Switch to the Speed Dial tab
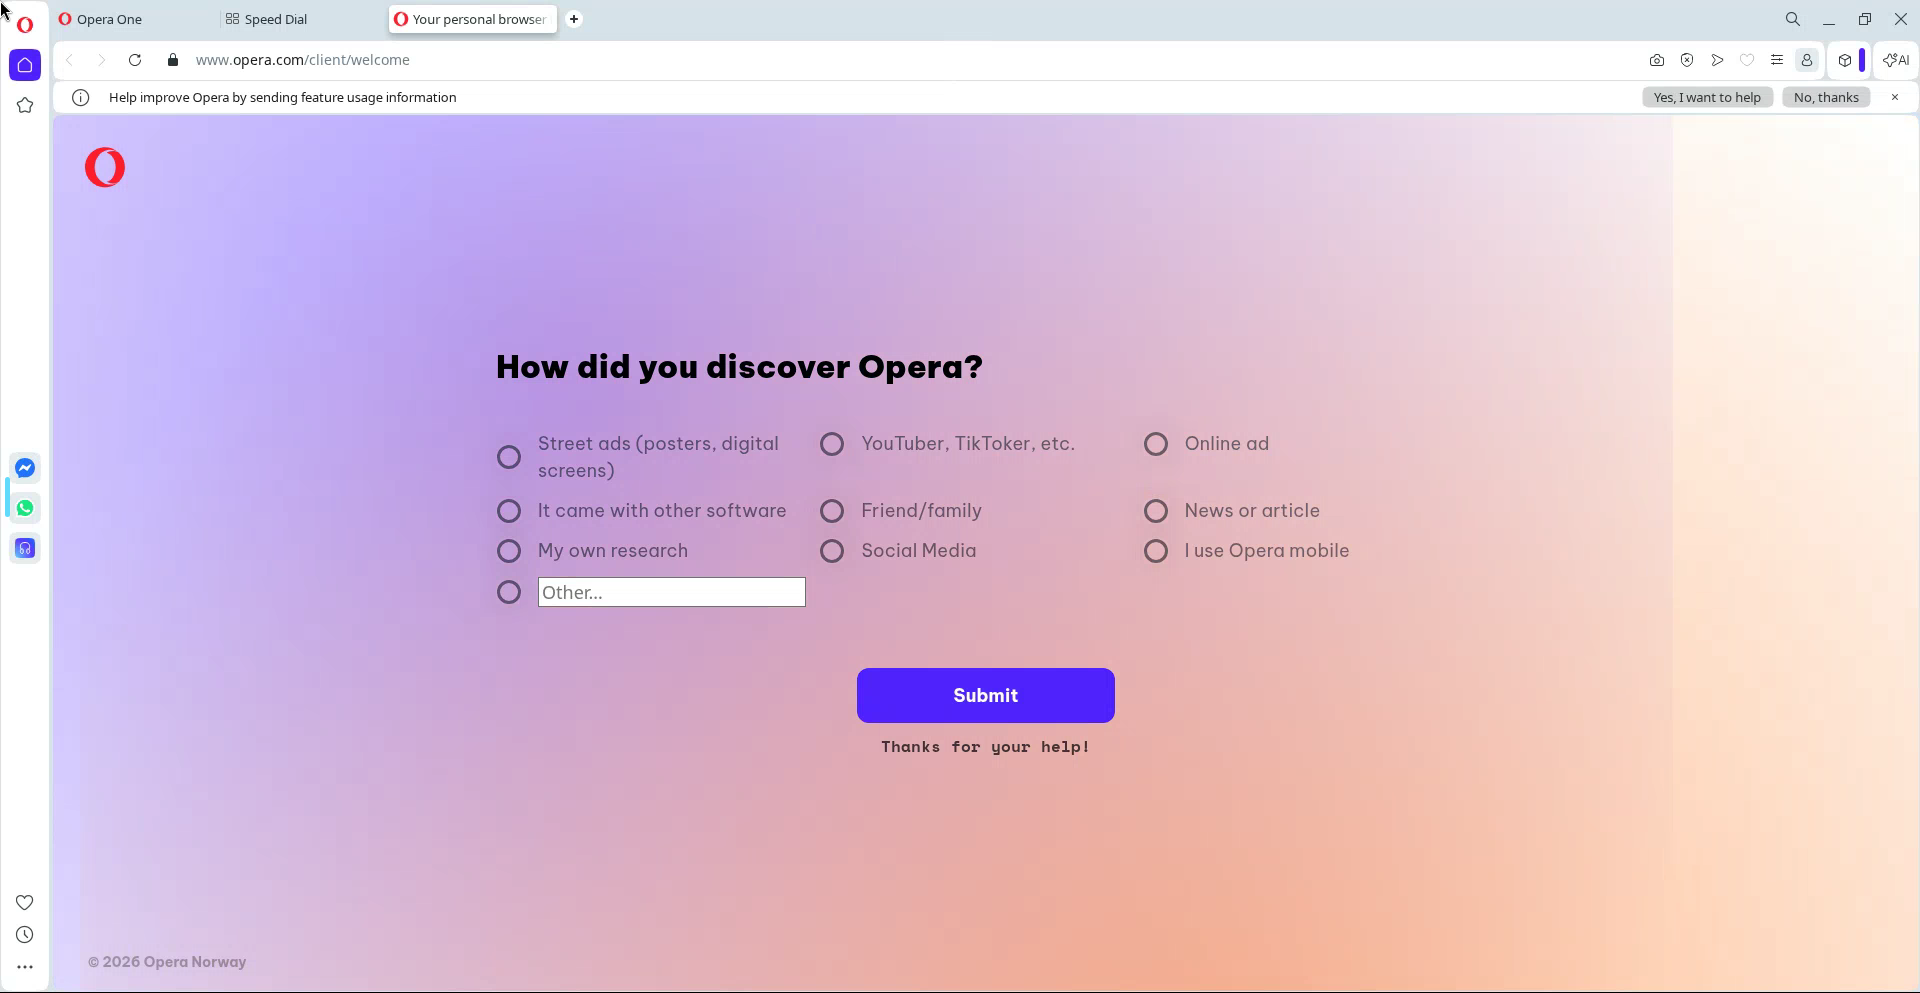 (x=276, y=19)
